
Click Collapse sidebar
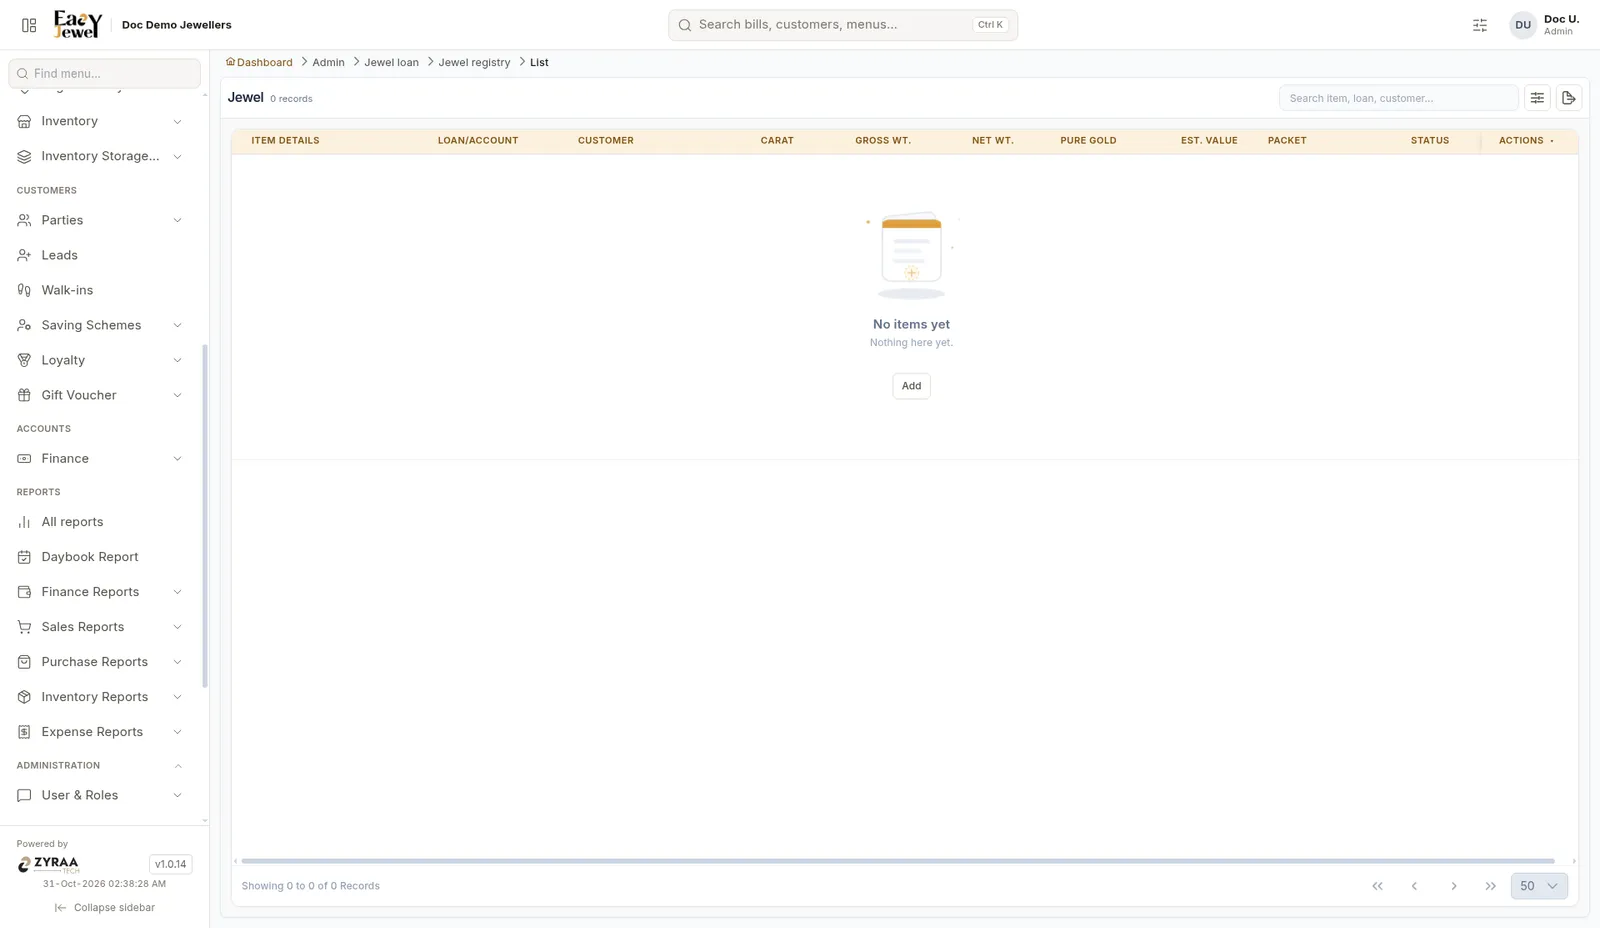point(104,908)
